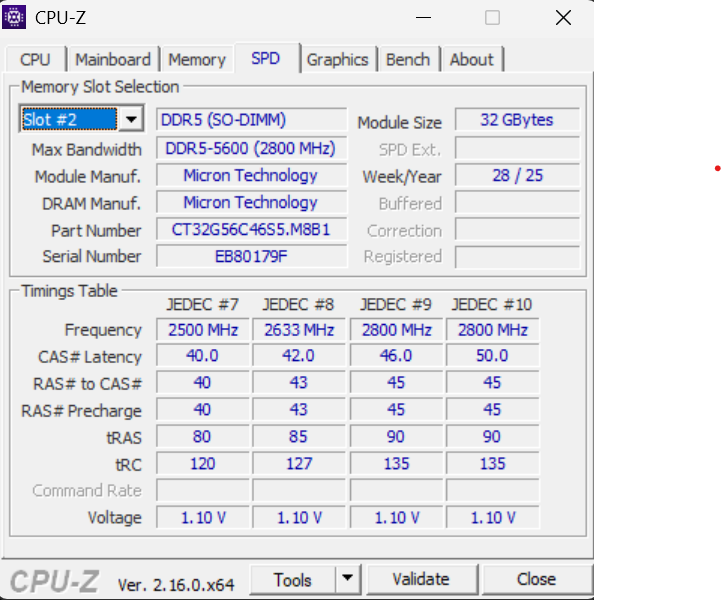
Task: Click the CAS# Latency 40.0 cell
Action: coord(203,355)
